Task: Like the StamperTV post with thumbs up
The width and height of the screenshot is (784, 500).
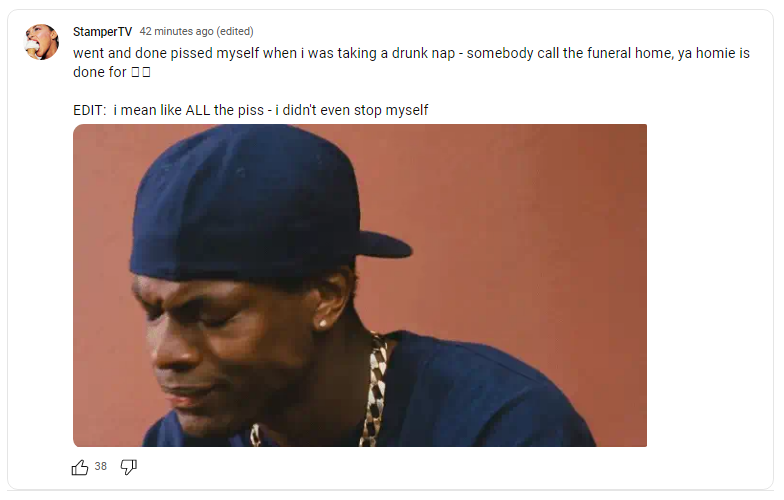Action: click(x=80, y=467)
